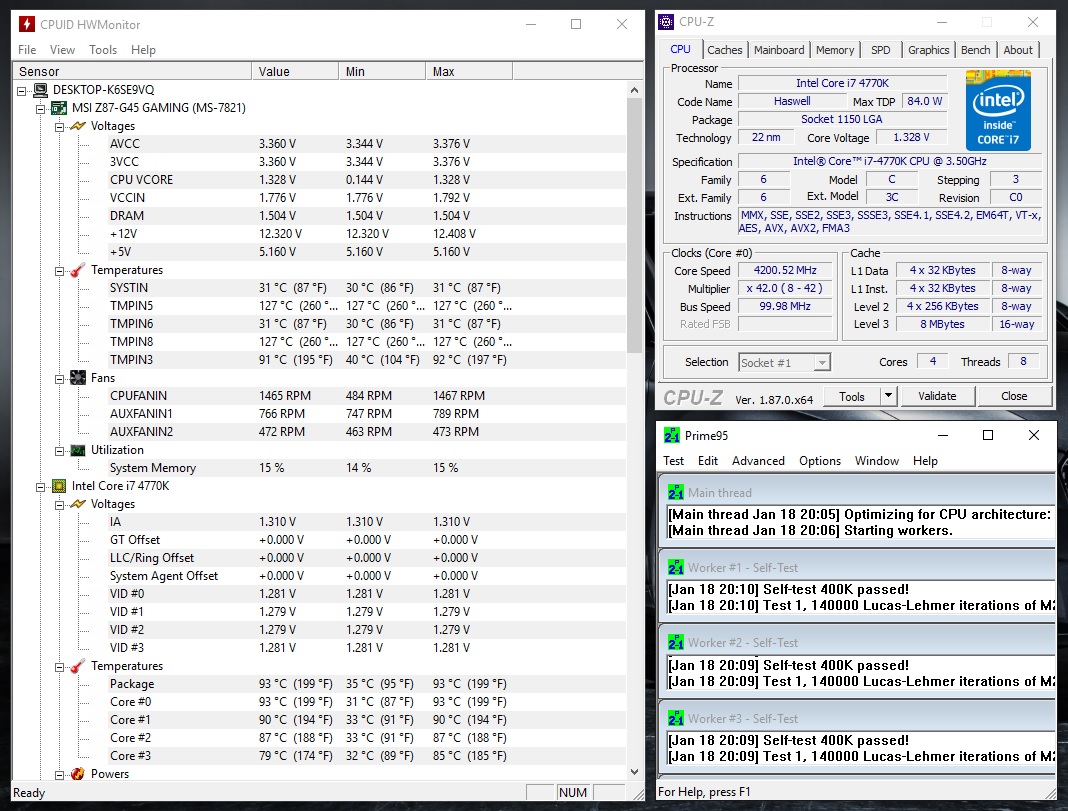Click the Utilization chip icon
1068x811 pixels.
pos(78,450)
